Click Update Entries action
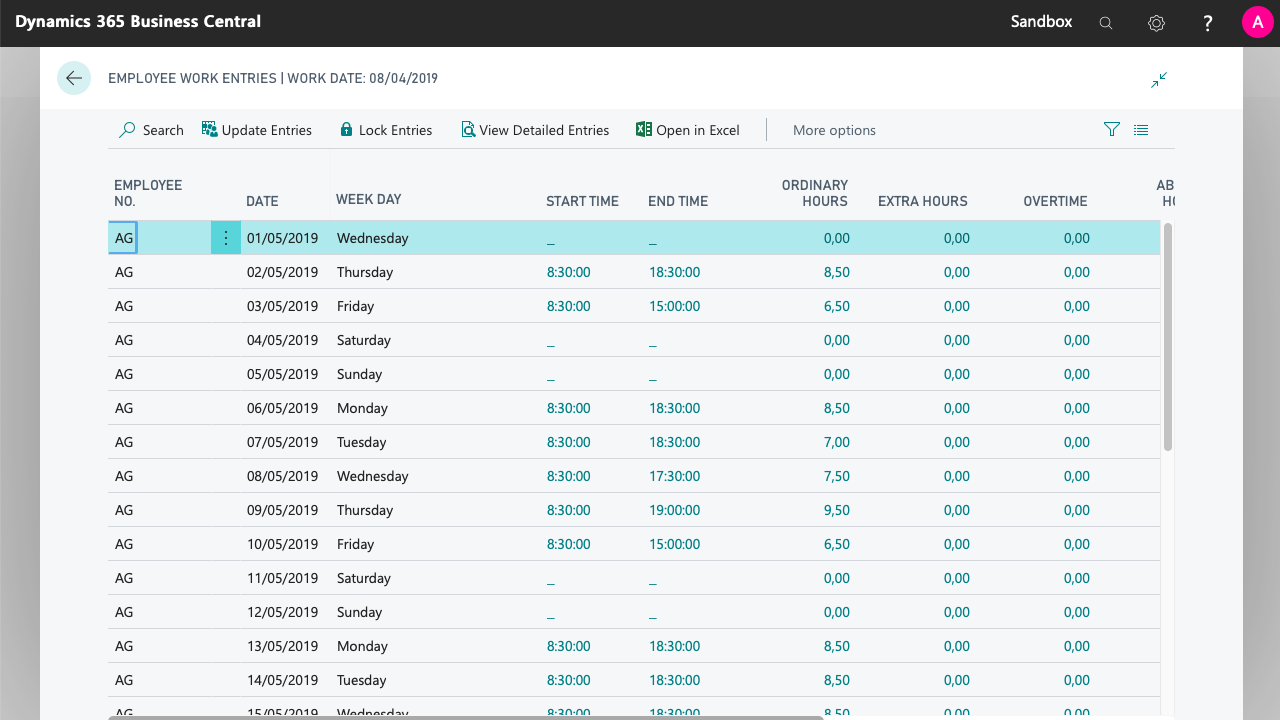Viewport: 1280px width, 720px height. (x=257, y=130)
